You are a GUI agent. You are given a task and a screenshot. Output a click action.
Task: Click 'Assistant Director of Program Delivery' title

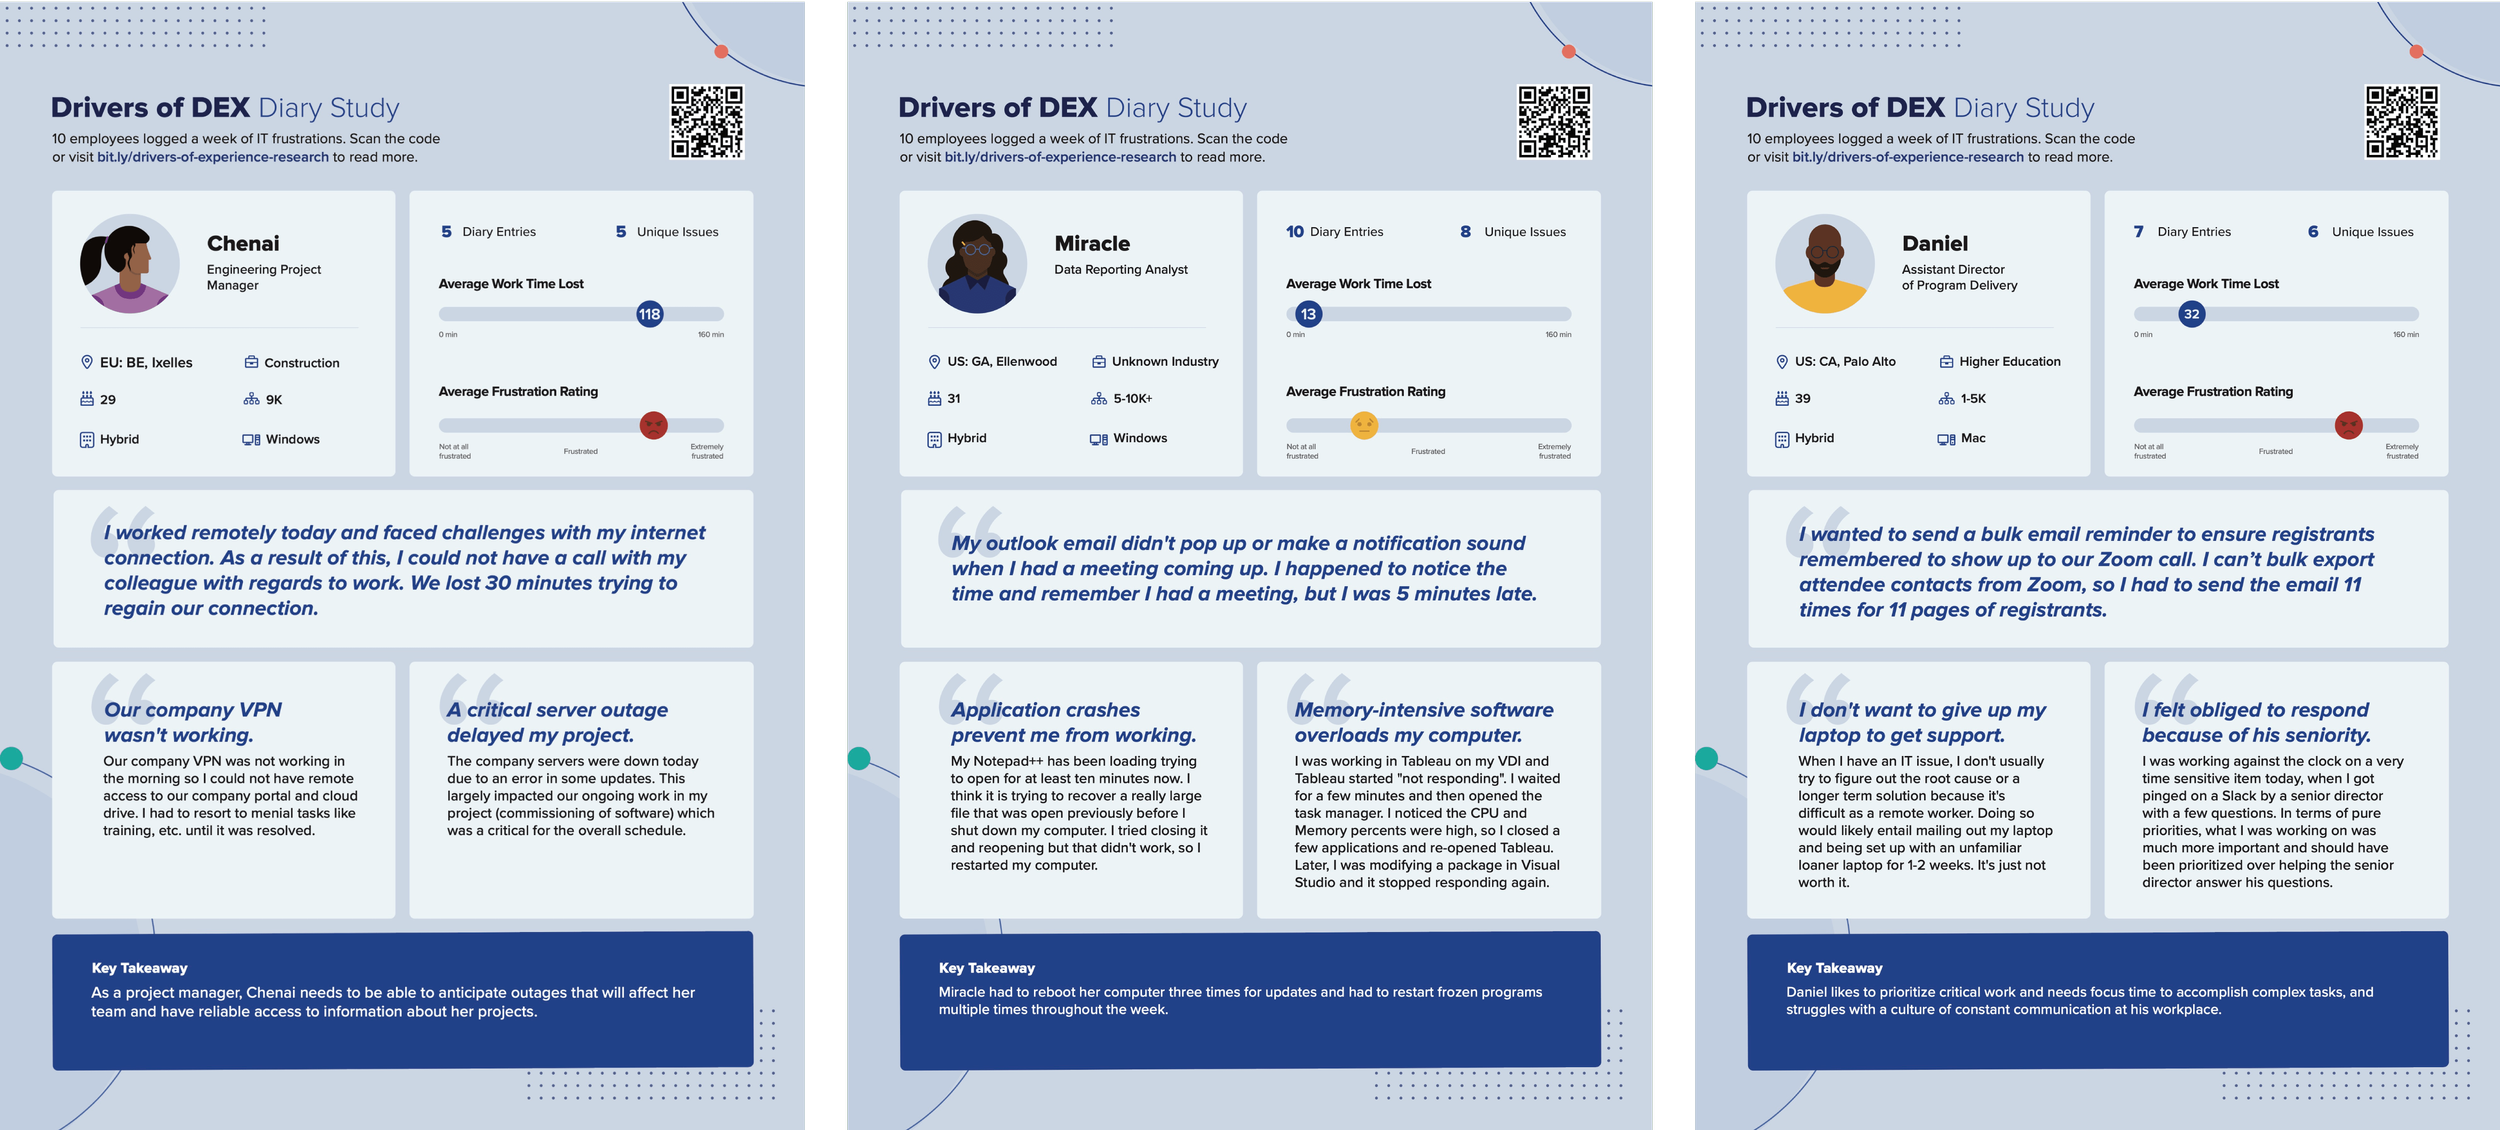coord(1959,277)
